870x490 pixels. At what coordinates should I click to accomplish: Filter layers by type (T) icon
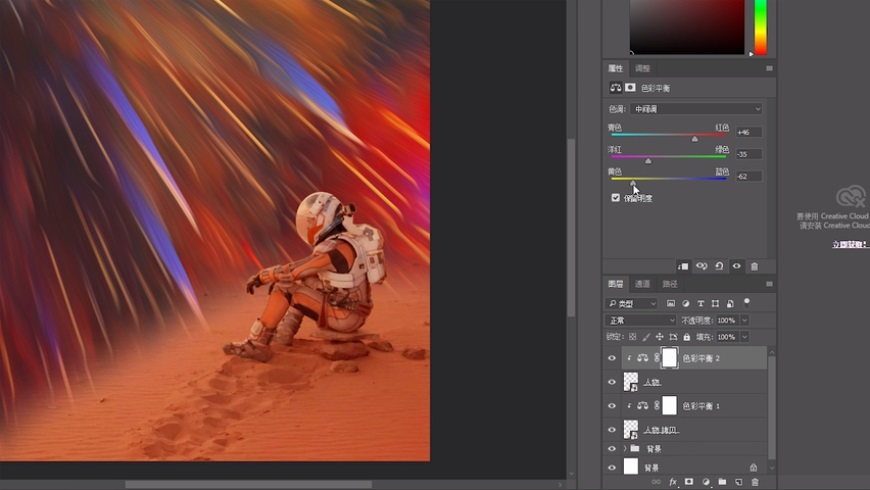coord(701,304)
